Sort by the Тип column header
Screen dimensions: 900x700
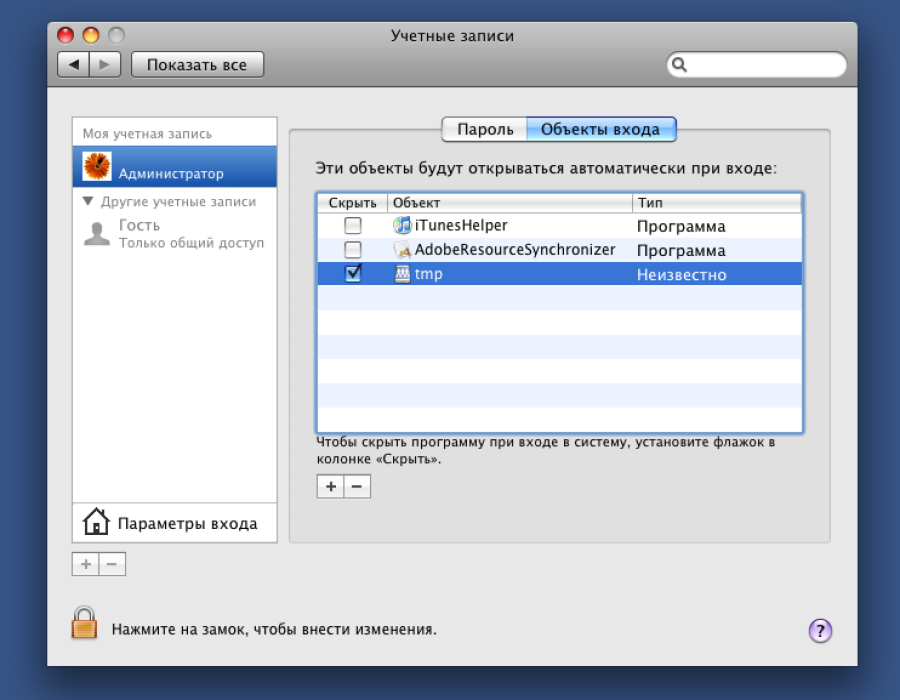click(717, 203)
